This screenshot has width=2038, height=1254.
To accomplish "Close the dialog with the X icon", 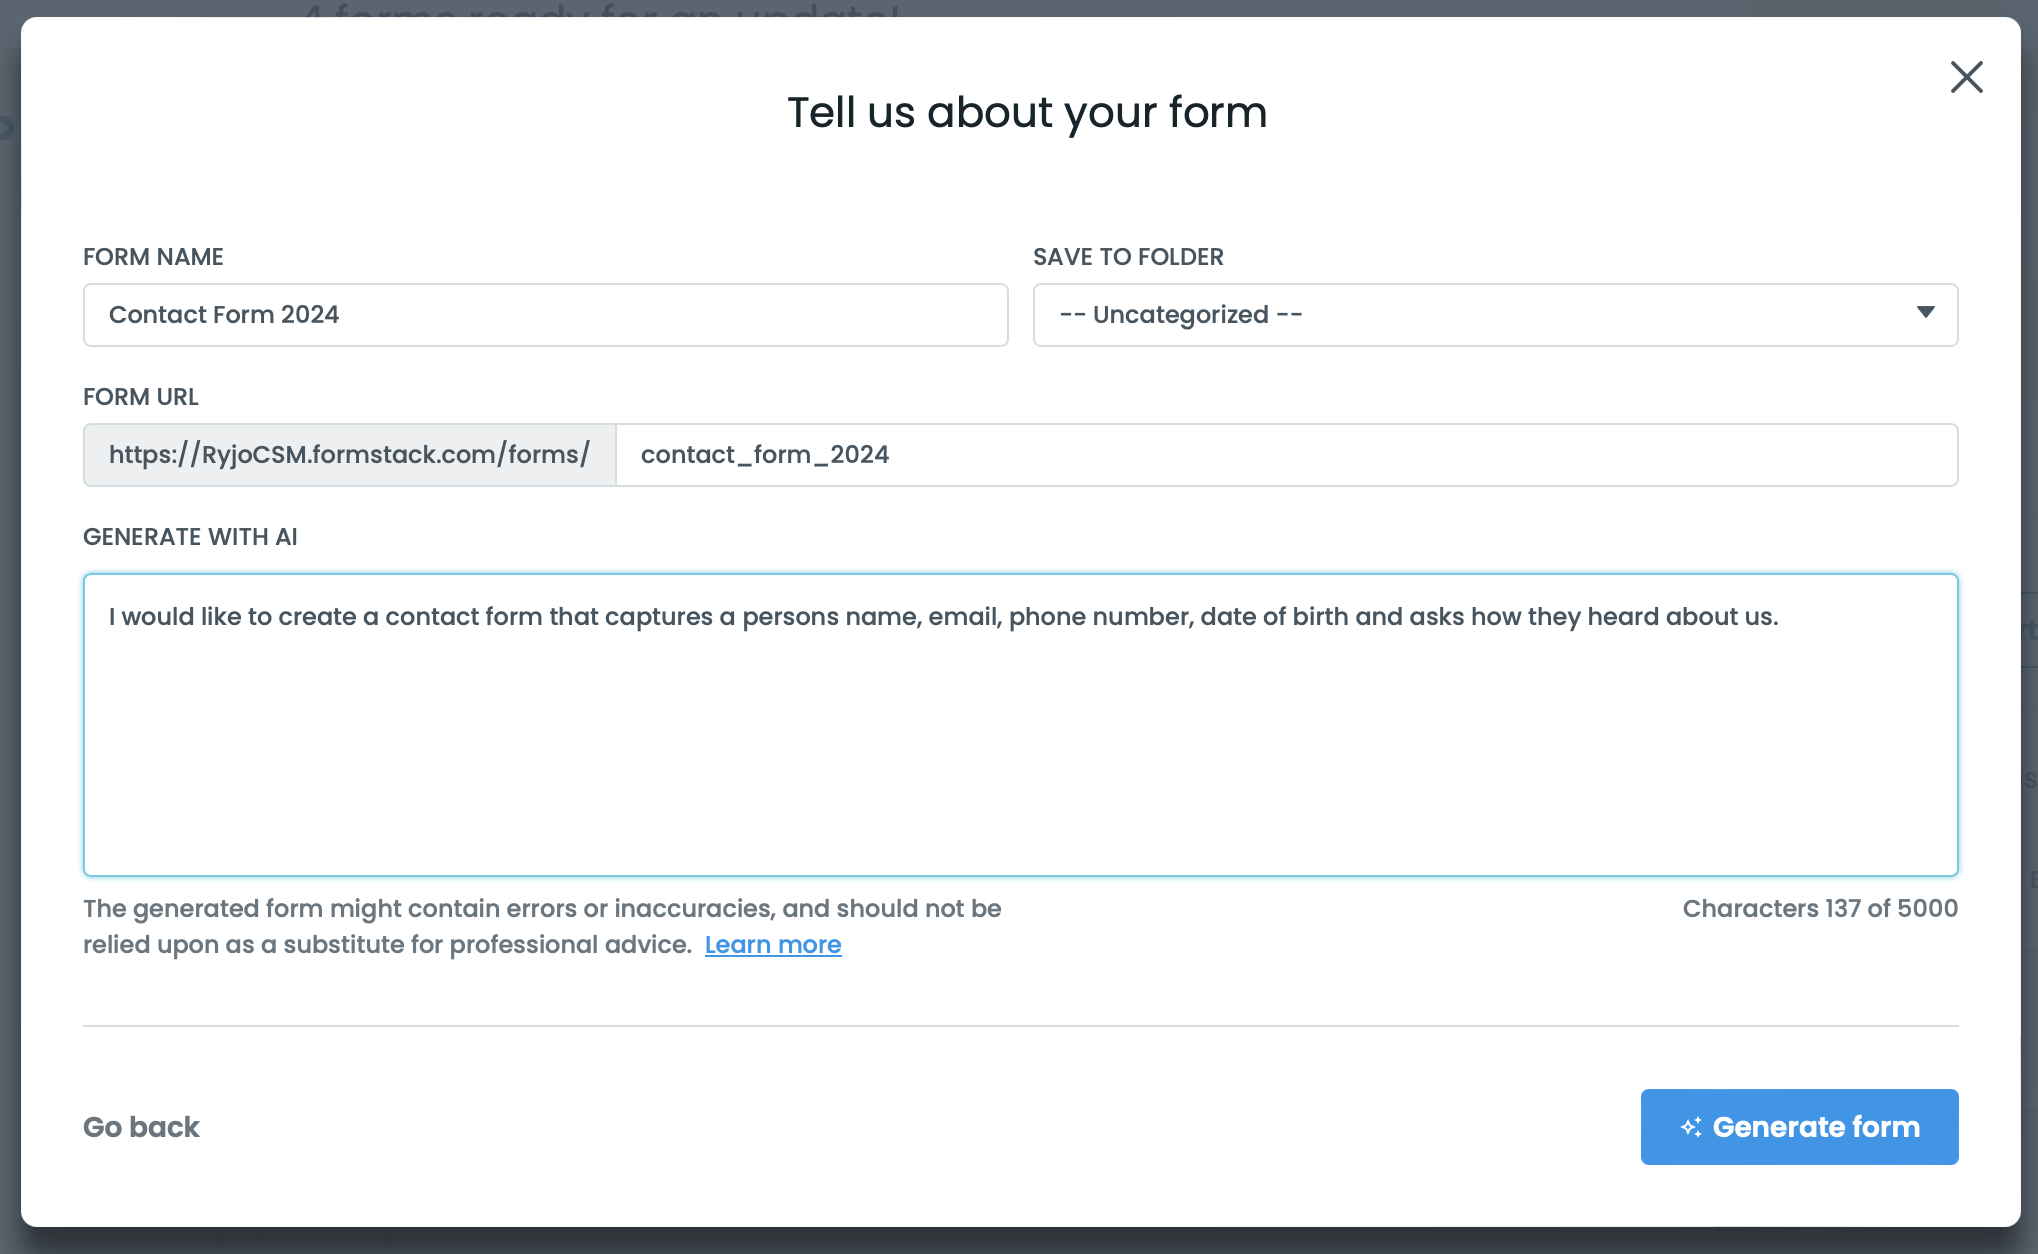I will pyautogui.click(x=1966, y=77).
